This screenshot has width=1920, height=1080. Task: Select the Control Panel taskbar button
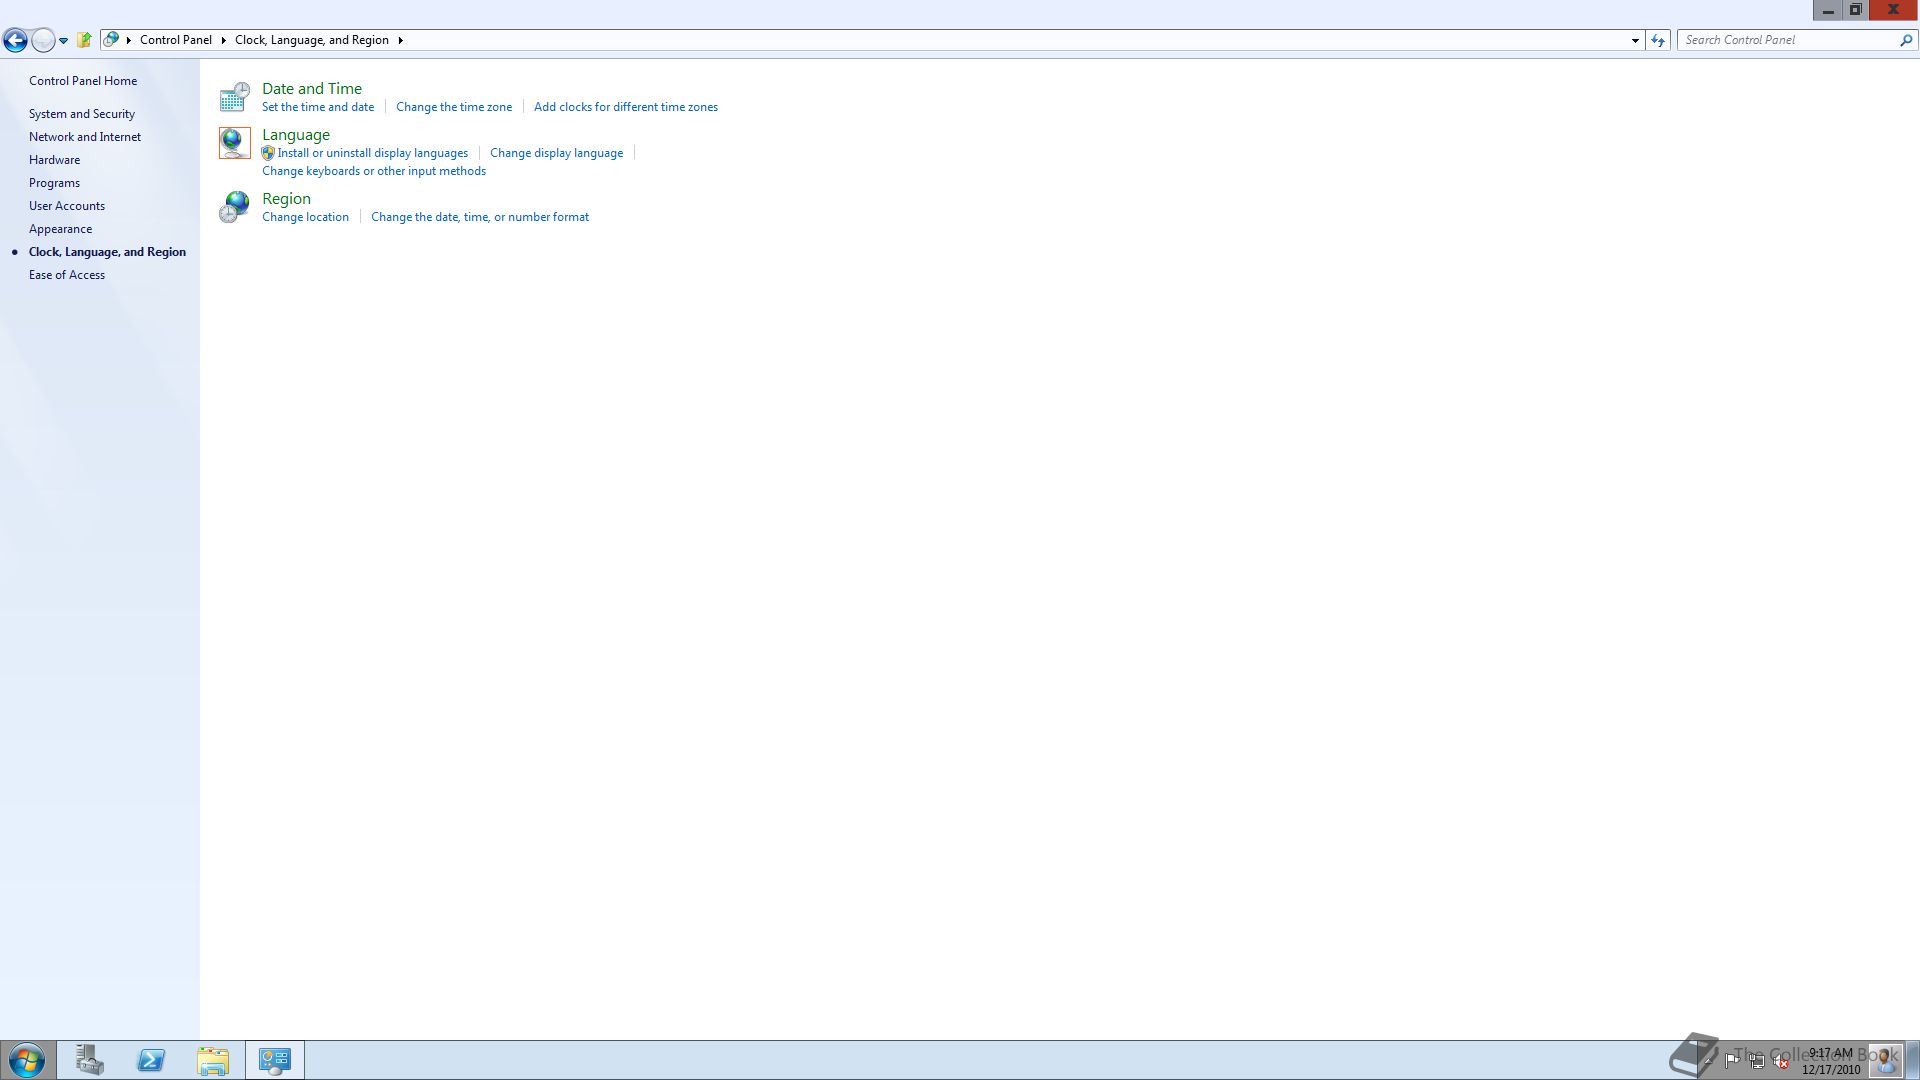[275, 1060]
